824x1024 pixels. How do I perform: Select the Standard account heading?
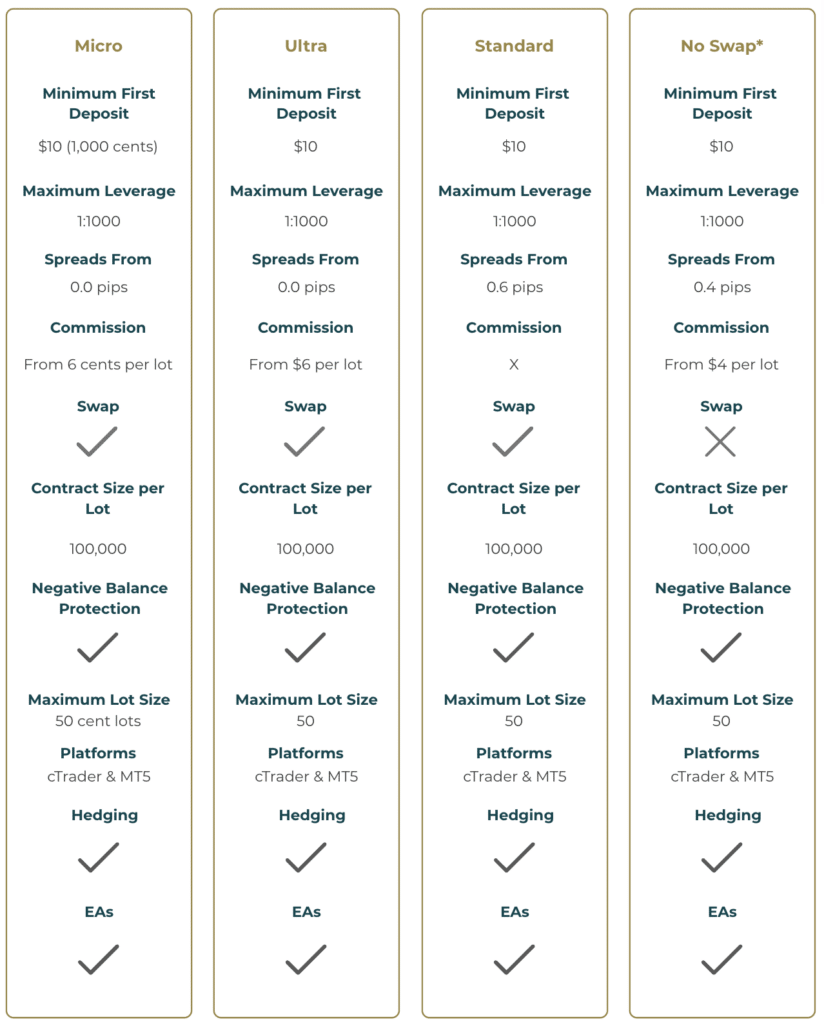[x=514, y=46]
